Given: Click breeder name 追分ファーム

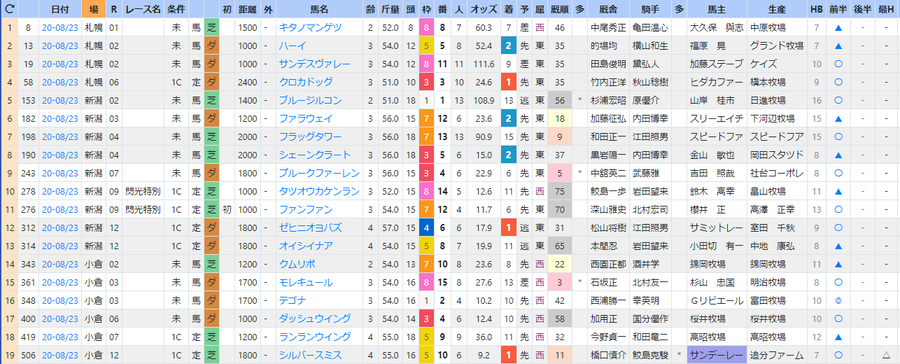Looking at the screenshot, I should click(x=771, y=355).
